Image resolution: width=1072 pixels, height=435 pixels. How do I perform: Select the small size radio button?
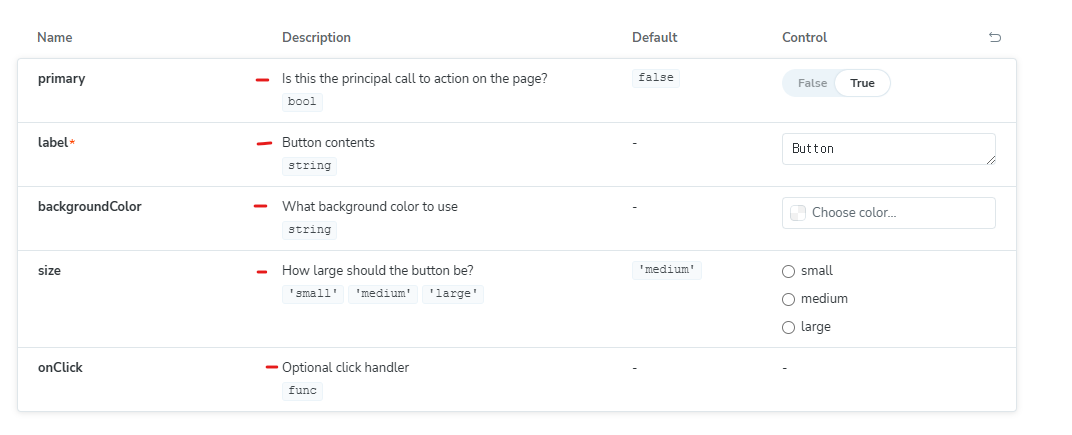click(788, 272)
